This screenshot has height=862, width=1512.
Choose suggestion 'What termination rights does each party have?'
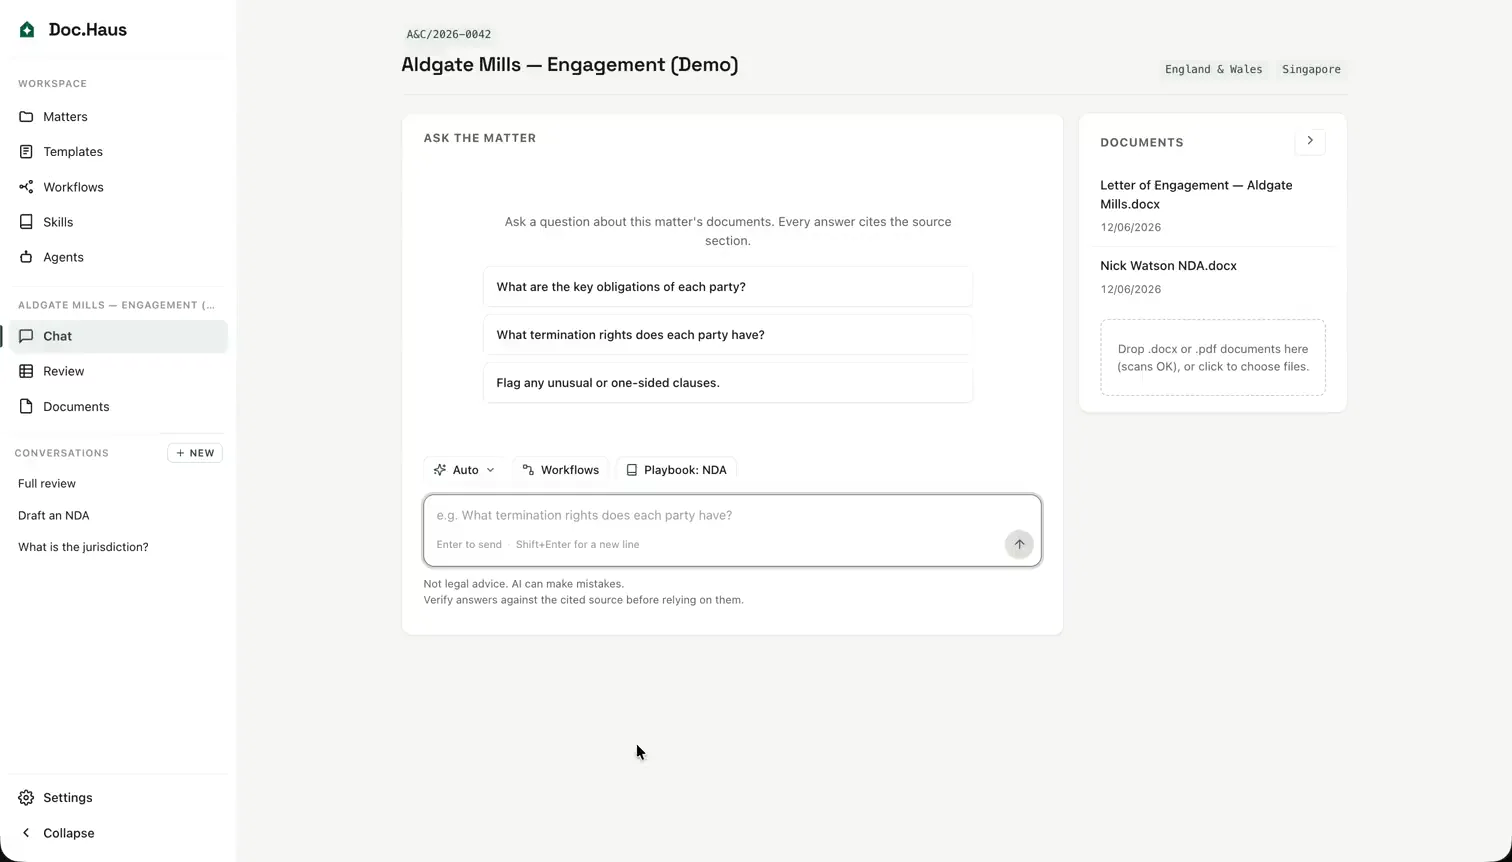(728, 335)
